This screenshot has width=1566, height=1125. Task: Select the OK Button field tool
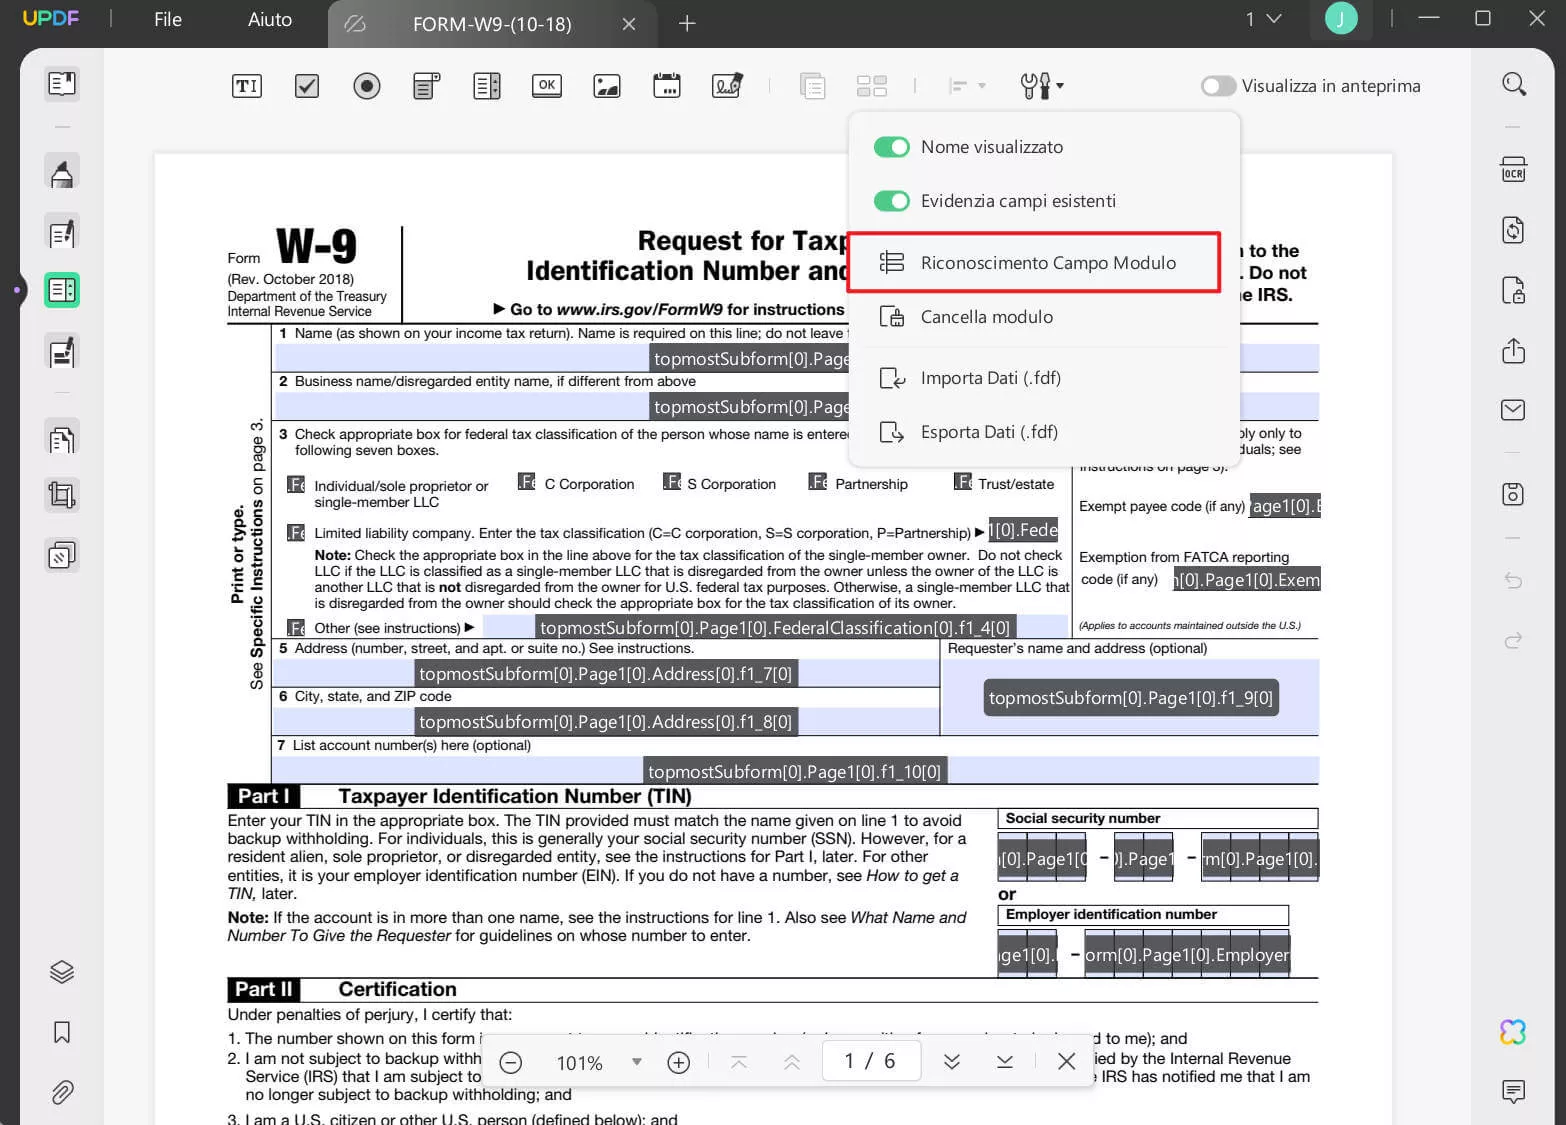547,86
